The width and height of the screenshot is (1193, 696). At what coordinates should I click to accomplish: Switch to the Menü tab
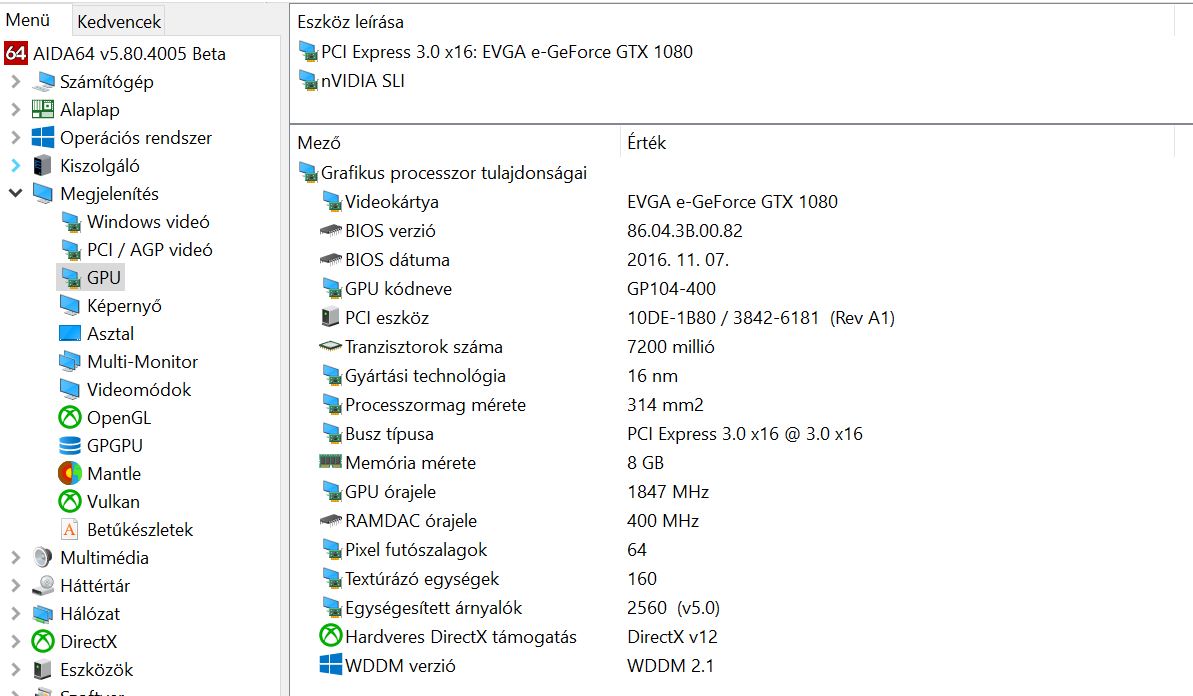tap(28, 21)
